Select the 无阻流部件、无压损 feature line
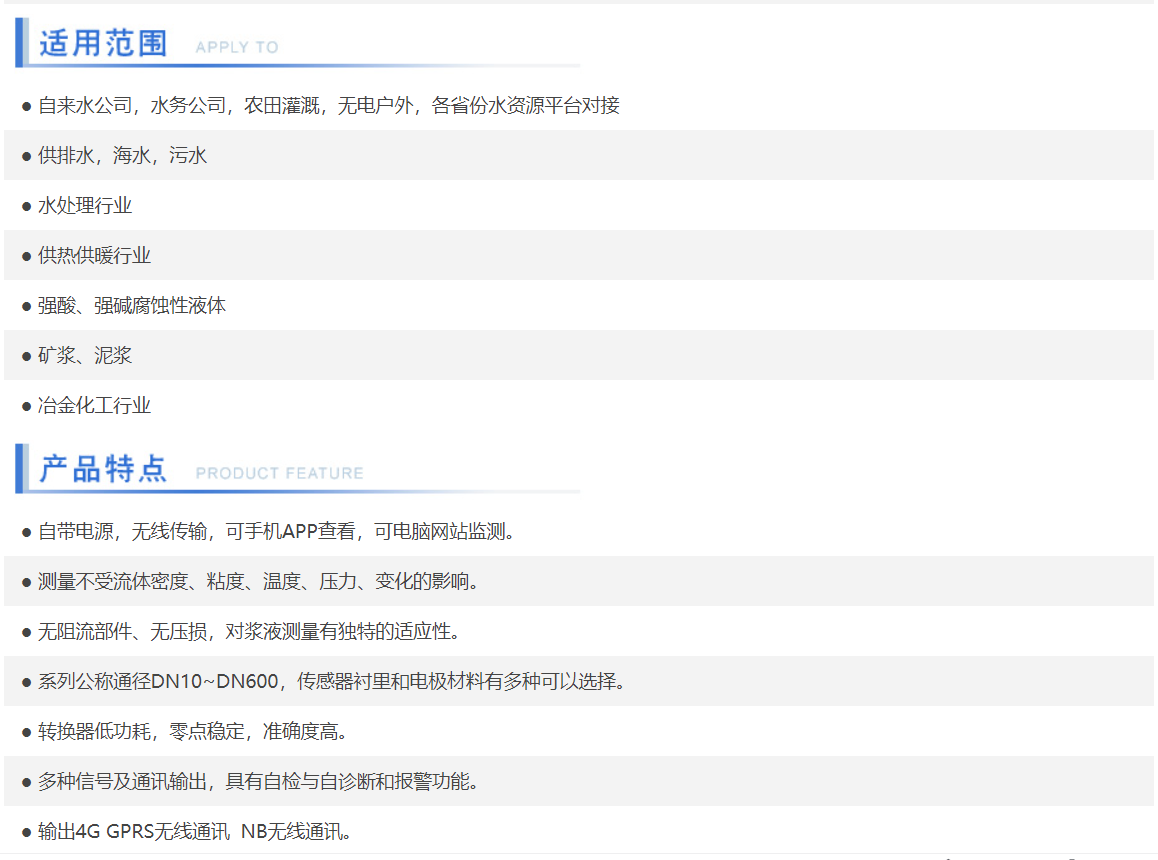Image resolution: width=1158 pixels, height=860 pixels. [x=248, y=631]
